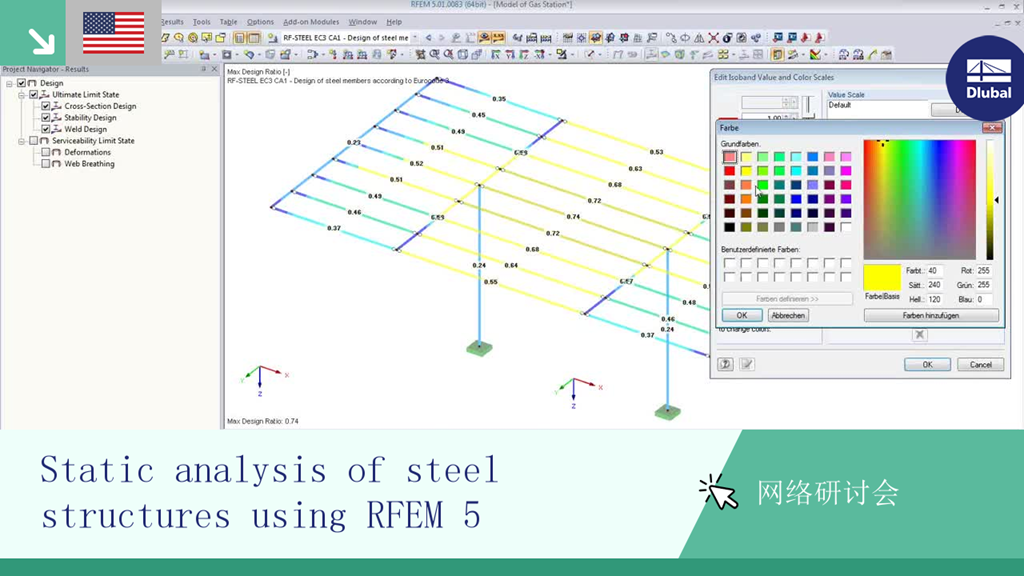Screen dimensions: 1024x576
Task: Click the previous arrow next to RF-STEEL dropdown
Action: [428, 38]
